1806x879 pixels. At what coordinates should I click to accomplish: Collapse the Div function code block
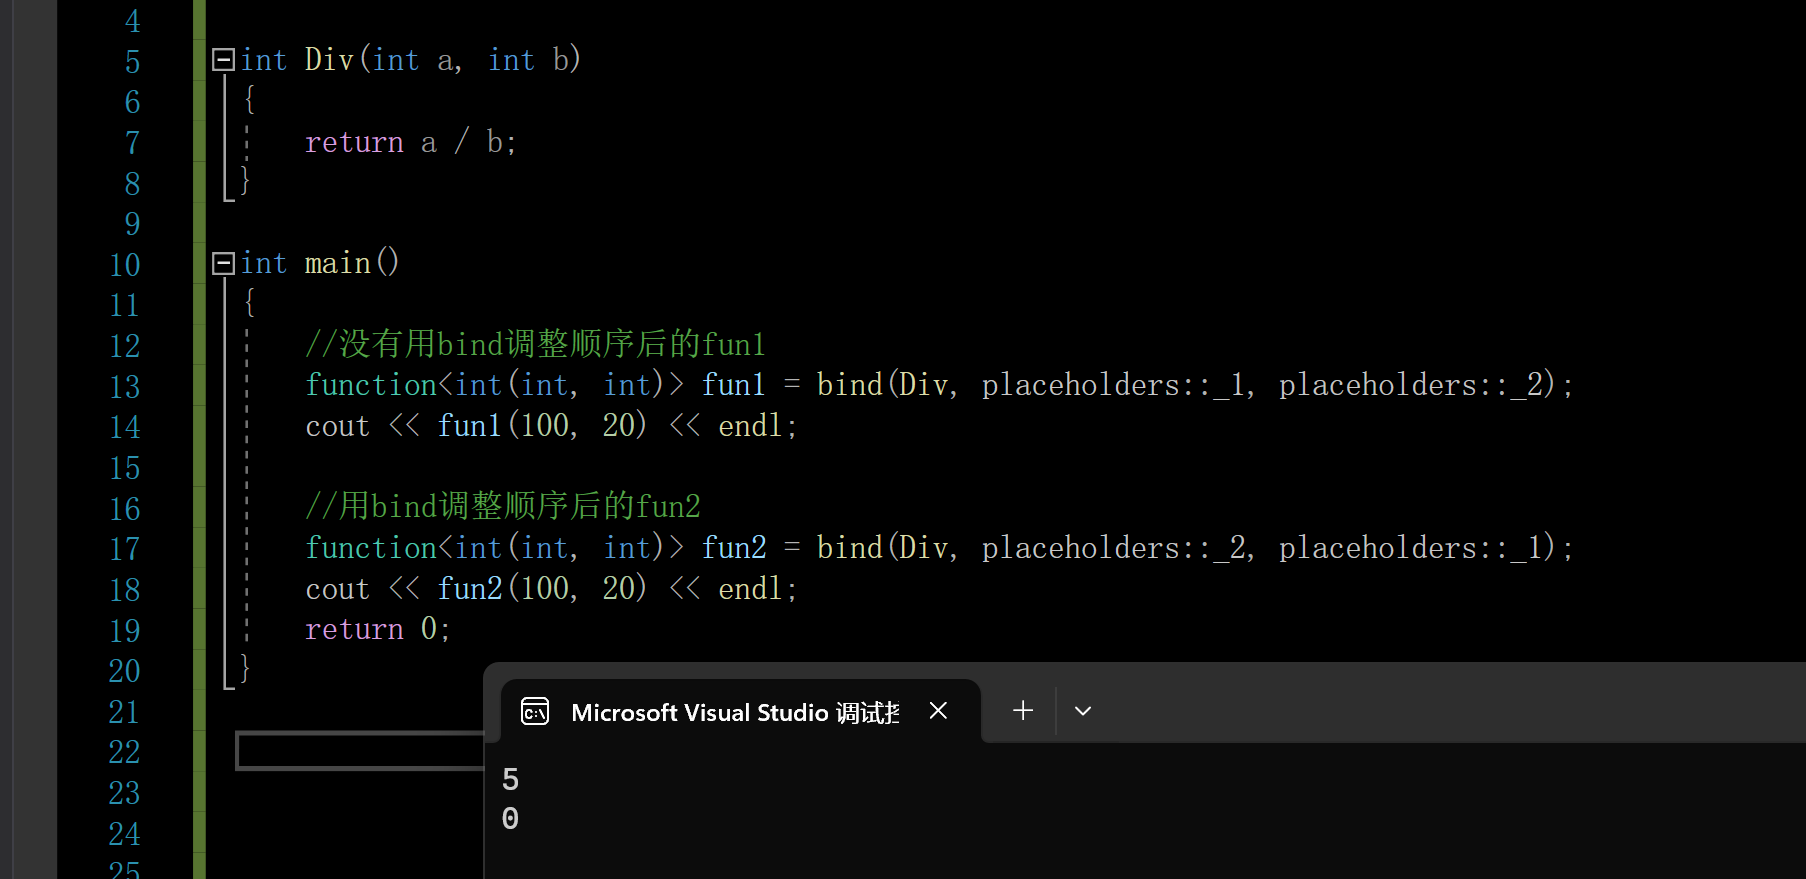(x=223, y=60)
